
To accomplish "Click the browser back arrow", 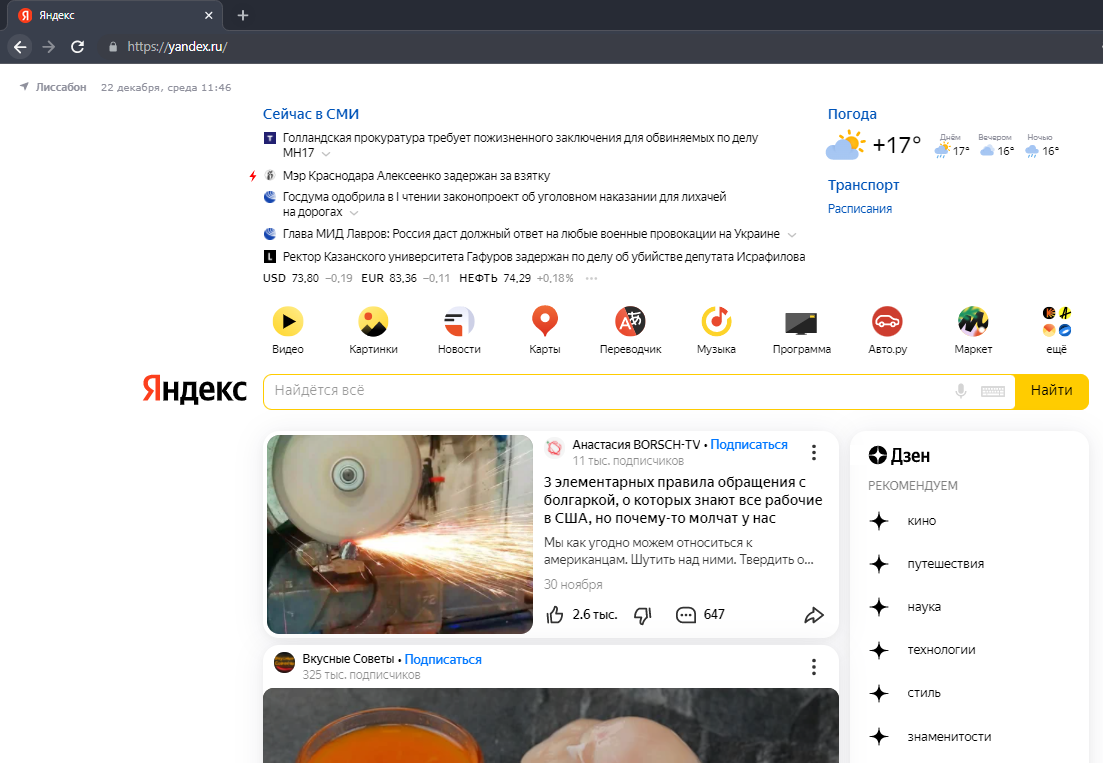I will [x=20, y=47].
